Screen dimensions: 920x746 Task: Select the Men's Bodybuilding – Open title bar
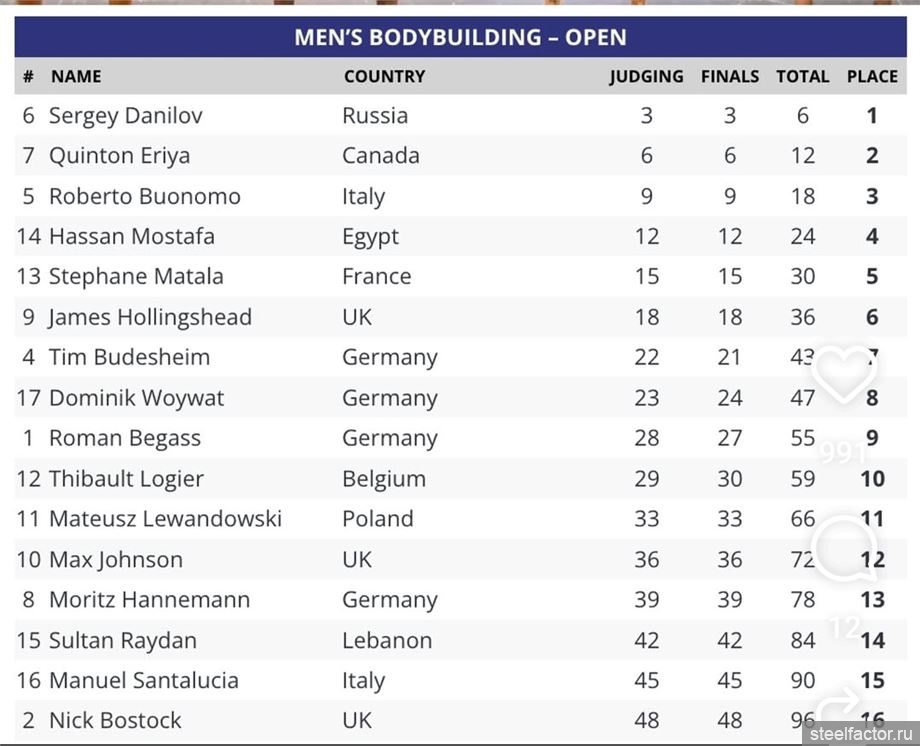tap(460, 38)
